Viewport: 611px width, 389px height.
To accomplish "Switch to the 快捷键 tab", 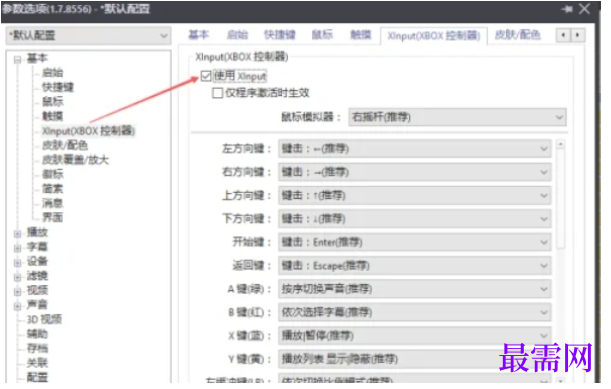I will point(280,35).
